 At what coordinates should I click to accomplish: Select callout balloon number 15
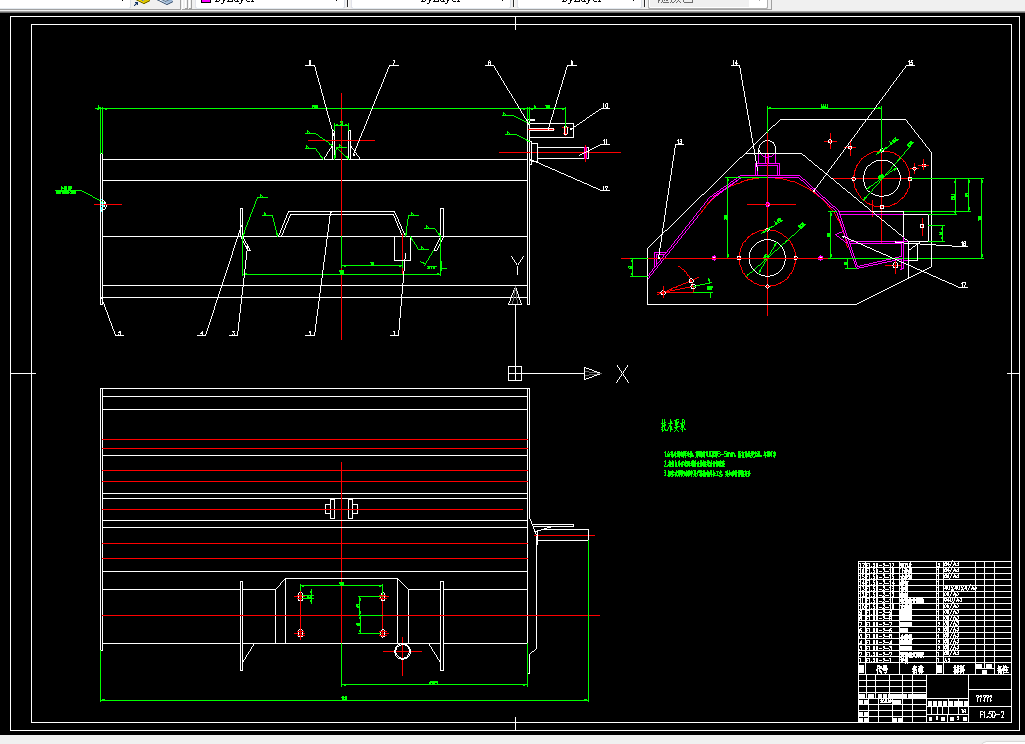tap(911, 63)
